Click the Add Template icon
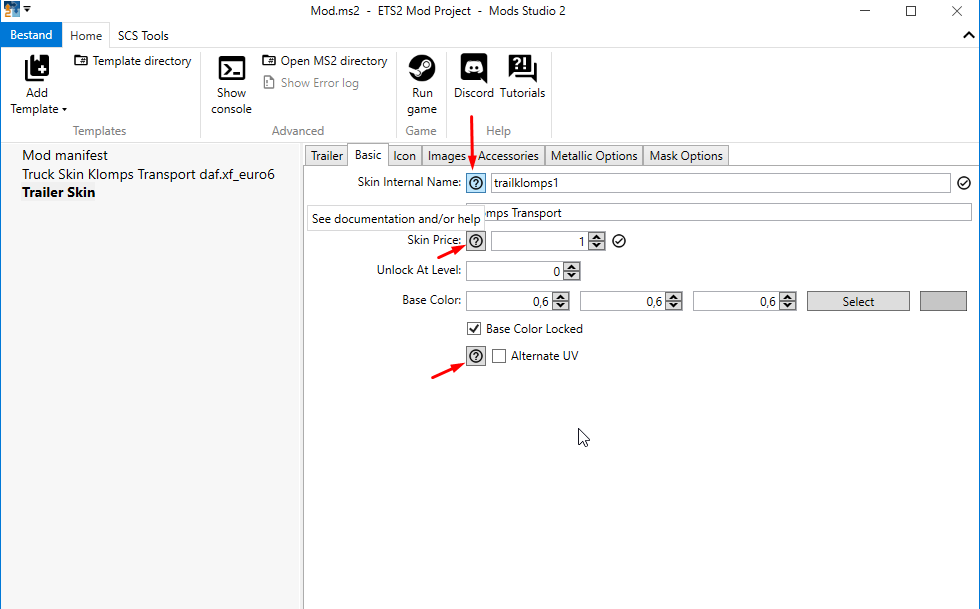Viewport: 980px width, 609px height. tap(37, 70)
